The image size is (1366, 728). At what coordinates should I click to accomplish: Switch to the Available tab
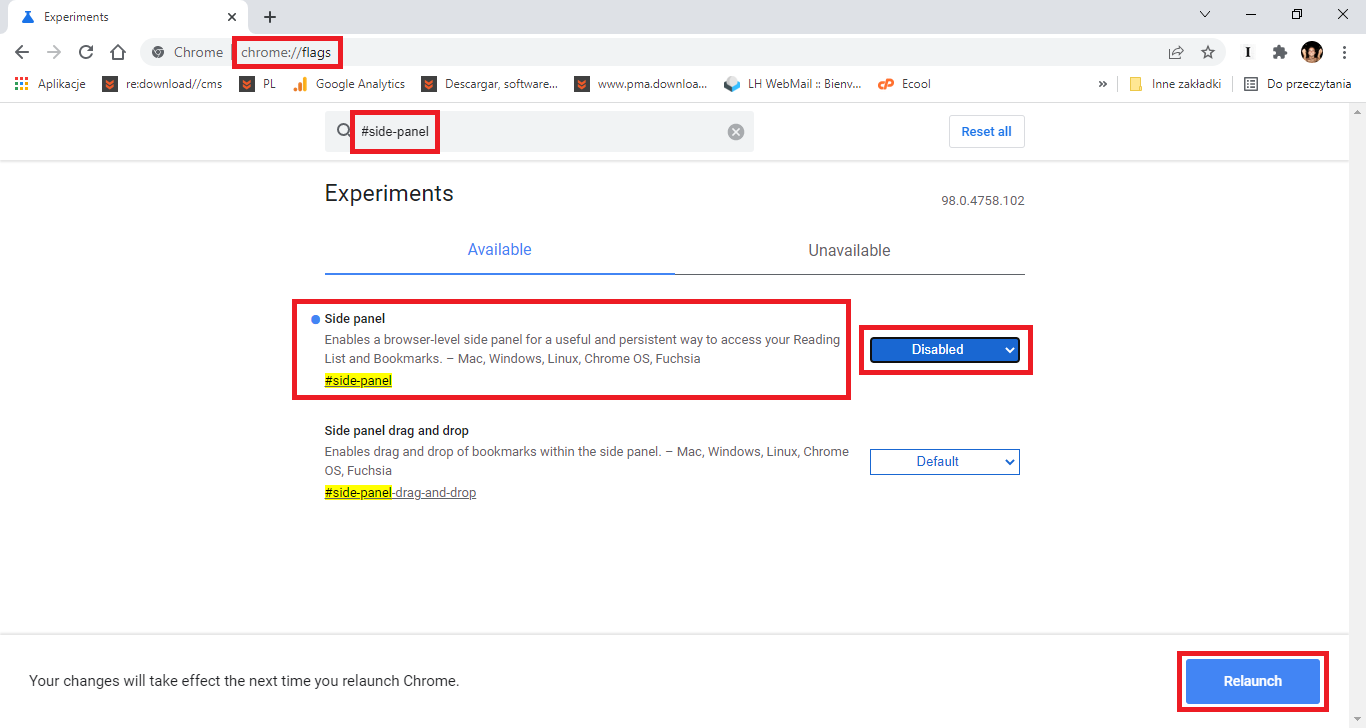coord(500,250)
